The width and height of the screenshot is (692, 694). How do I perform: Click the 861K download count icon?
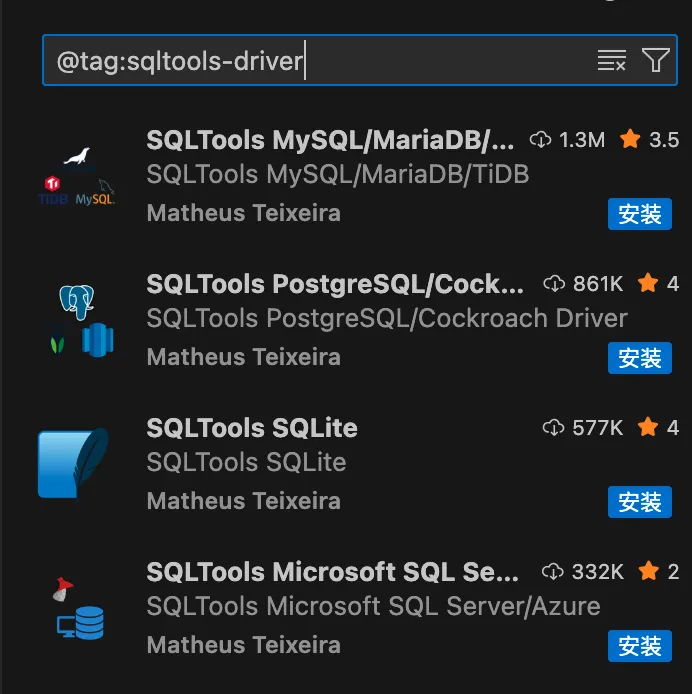(x=554, y=284)
